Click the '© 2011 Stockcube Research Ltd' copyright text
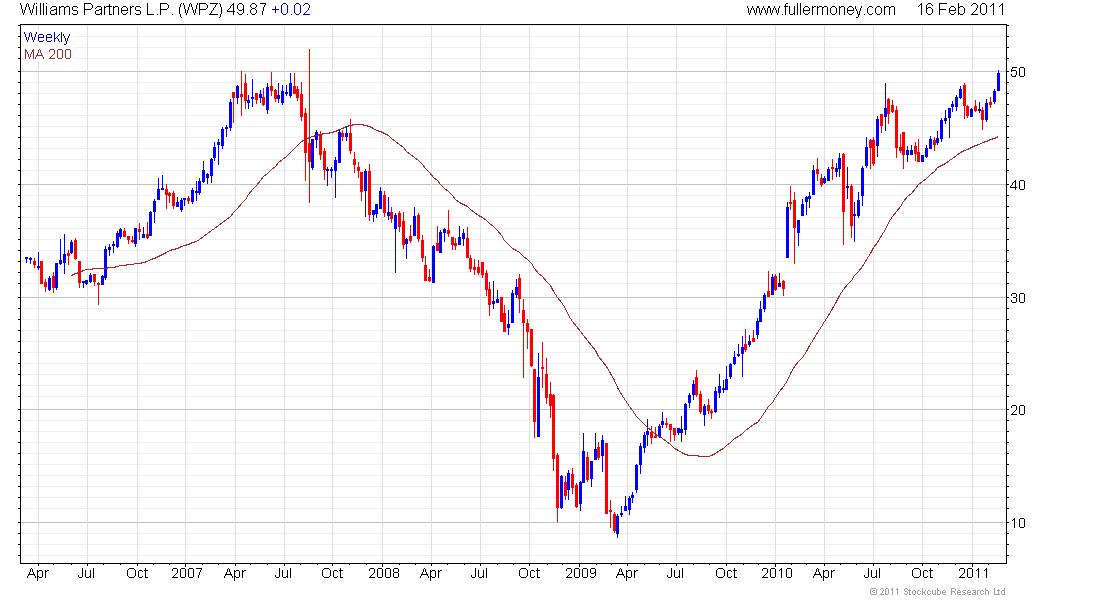This screenshot has width=1100, height=600. pos(937,592)
